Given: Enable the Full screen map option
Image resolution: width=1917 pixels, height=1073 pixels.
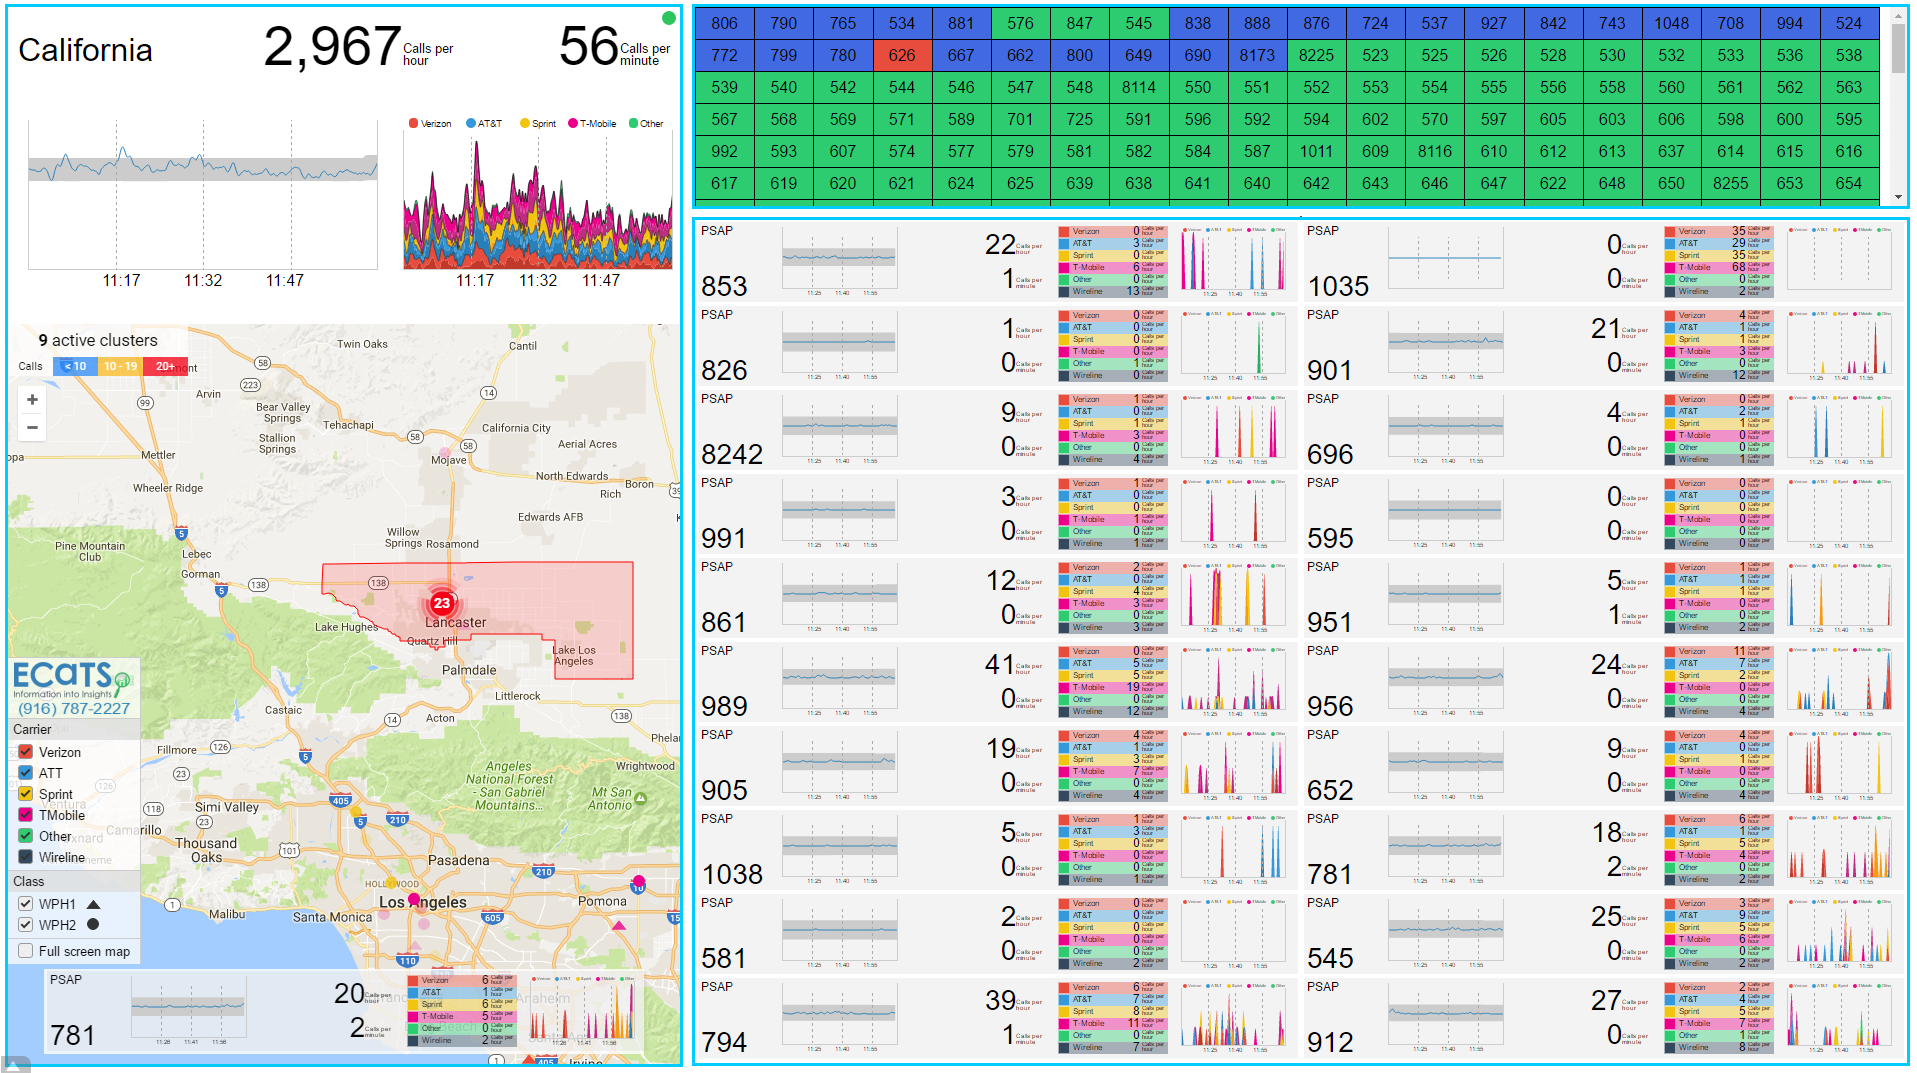Looking at the screenshot, I should pyautogui.click(x=25, y=950).
